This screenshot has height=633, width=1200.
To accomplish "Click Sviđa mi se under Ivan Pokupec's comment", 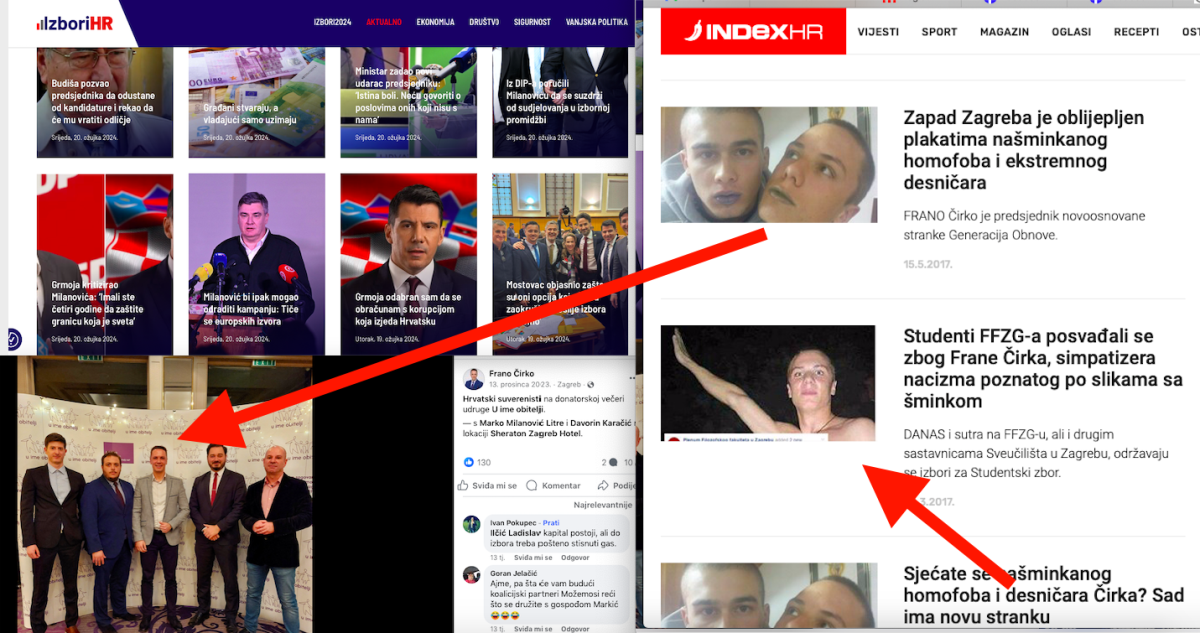I will click(533, 557).
